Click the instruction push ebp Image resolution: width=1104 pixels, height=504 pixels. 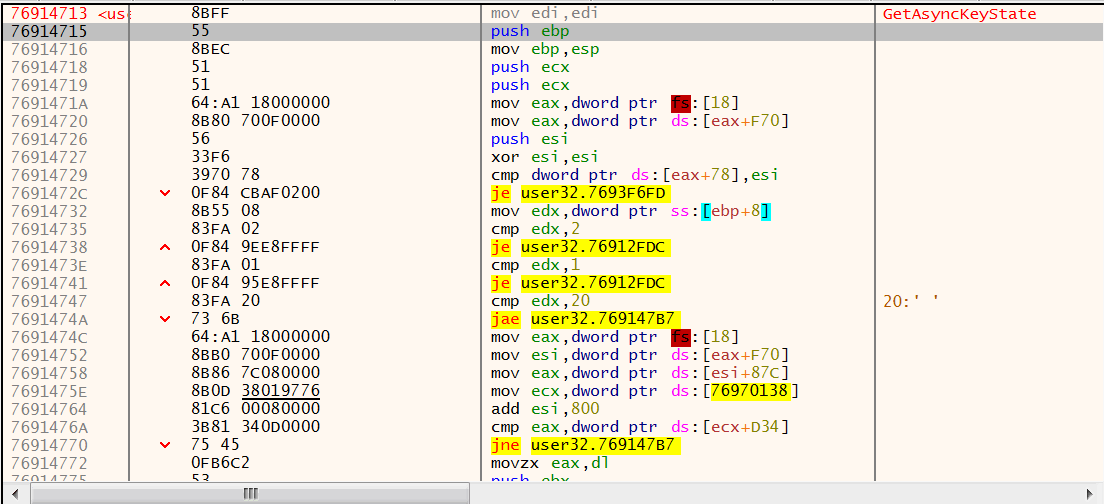coord(530,32)
